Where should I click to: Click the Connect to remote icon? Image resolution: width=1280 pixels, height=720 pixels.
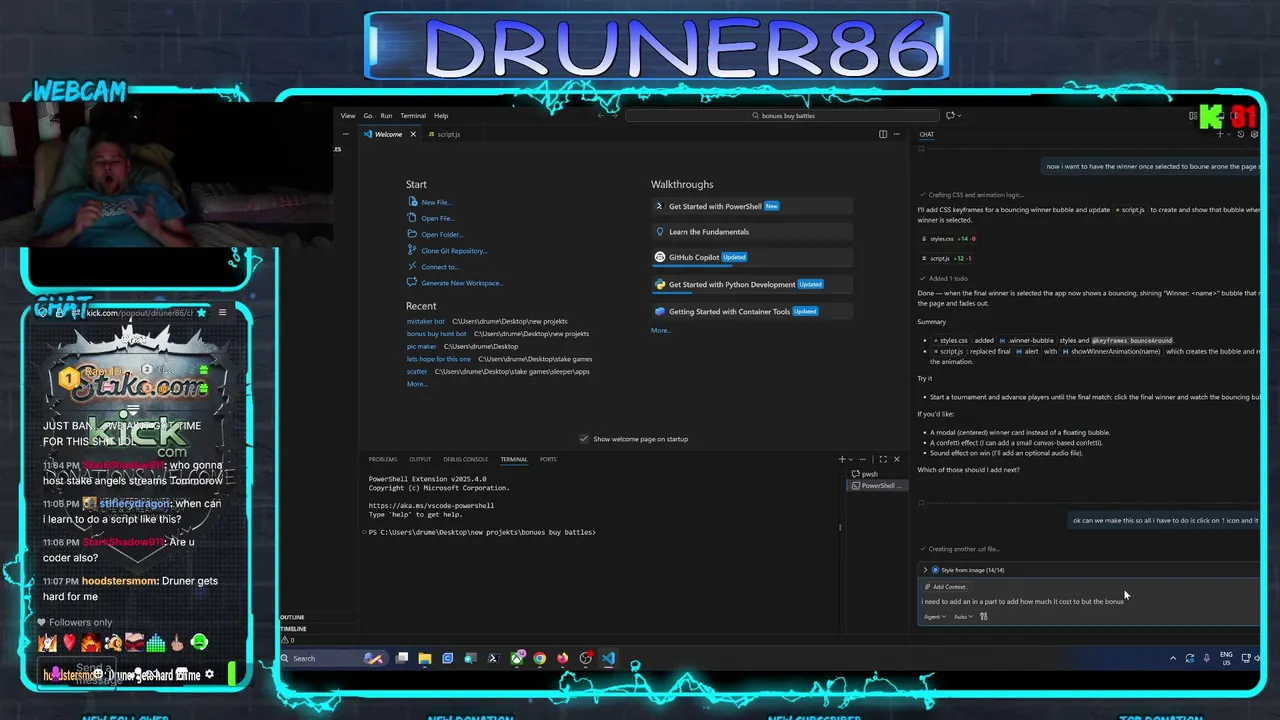click(413, 266)
